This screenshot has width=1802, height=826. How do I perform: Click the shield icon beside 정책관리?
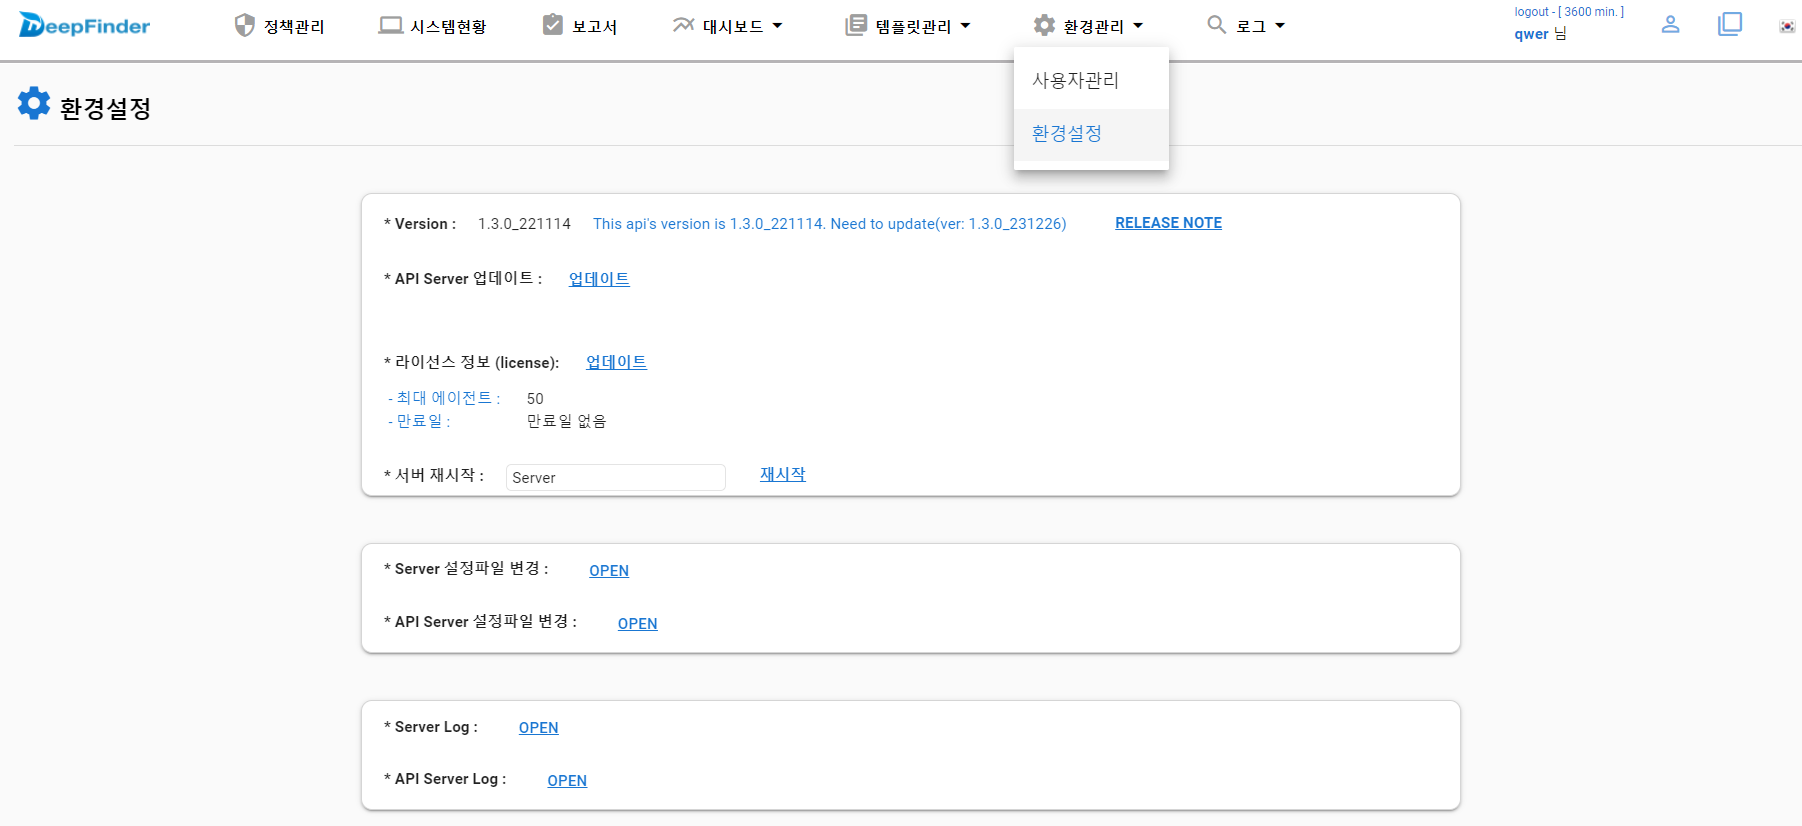pyautogui.click(x=244, y=25)
